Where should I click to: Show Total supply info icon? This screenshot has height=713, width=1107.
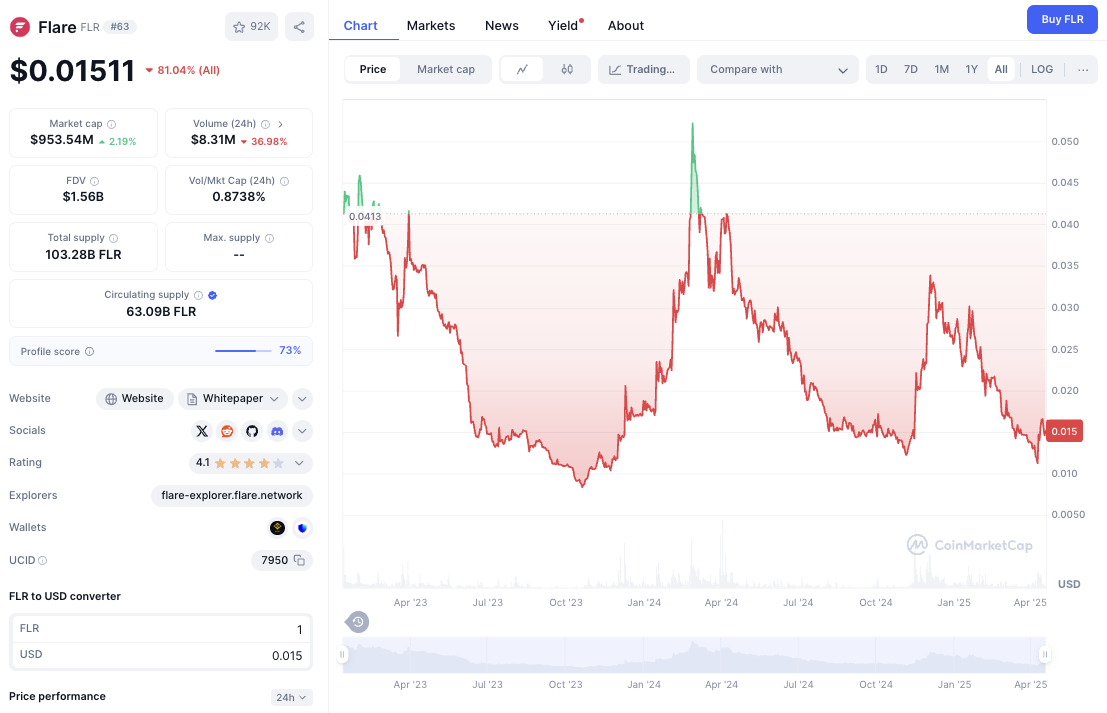coord(114,239)
